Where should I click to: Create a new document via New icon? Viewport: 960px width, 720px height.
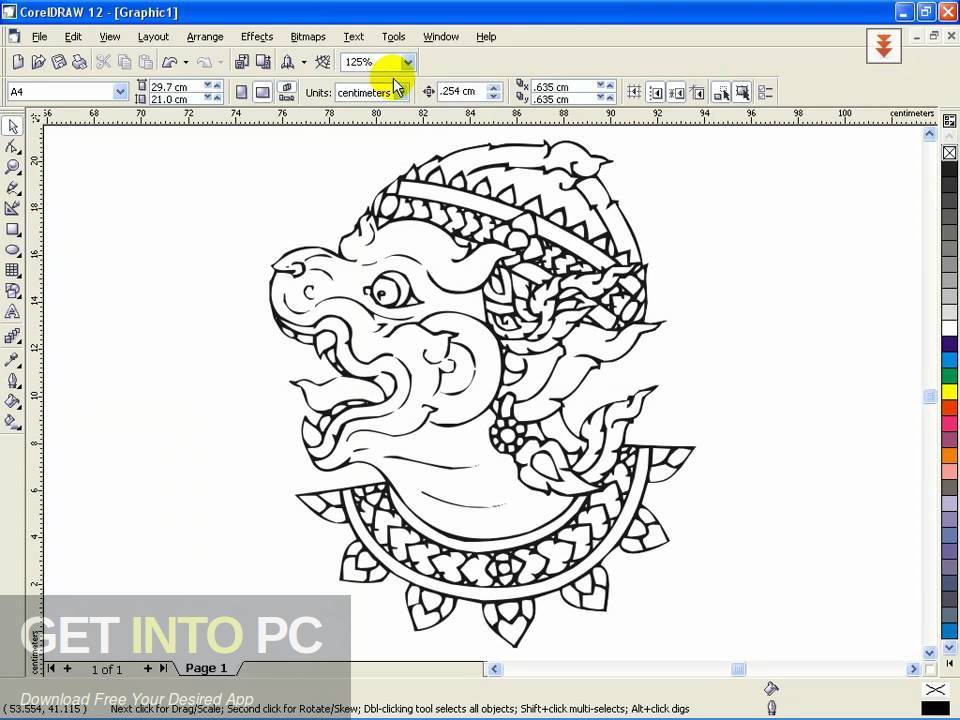click(18, 61)
